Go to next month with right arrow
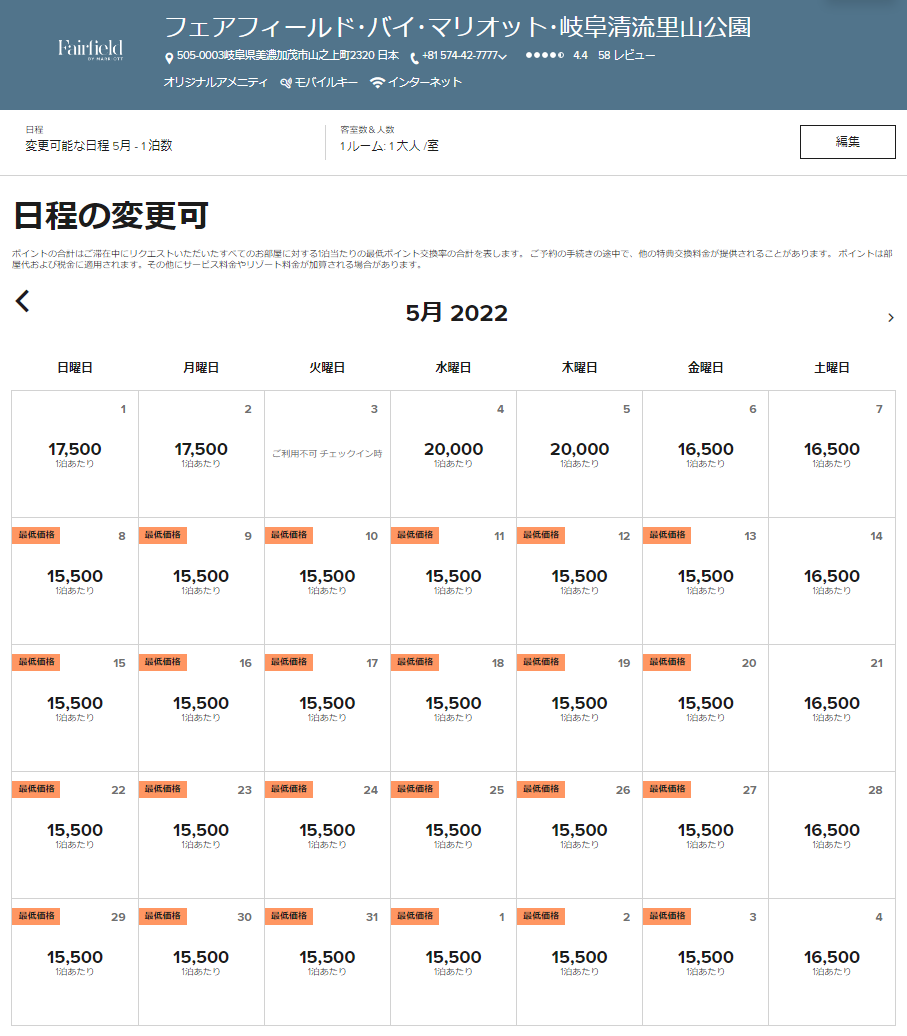The image size is (907, 1036). tap(890, 318)
